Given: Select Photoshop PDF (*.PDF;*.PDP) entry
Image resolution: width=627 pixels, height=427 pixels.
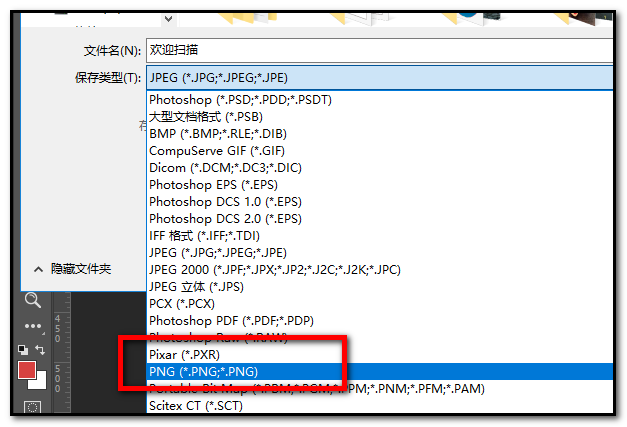Looking at the screenshot, I should [x=379, y=321].
